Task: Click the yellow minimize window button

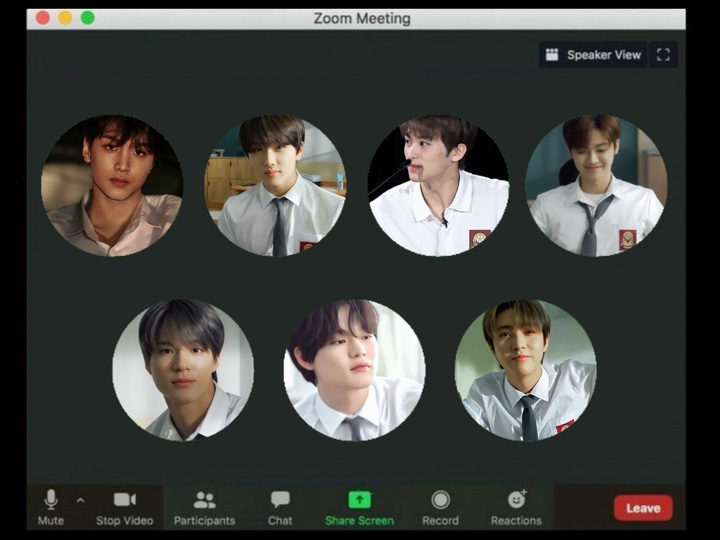Action: (65, 18)
